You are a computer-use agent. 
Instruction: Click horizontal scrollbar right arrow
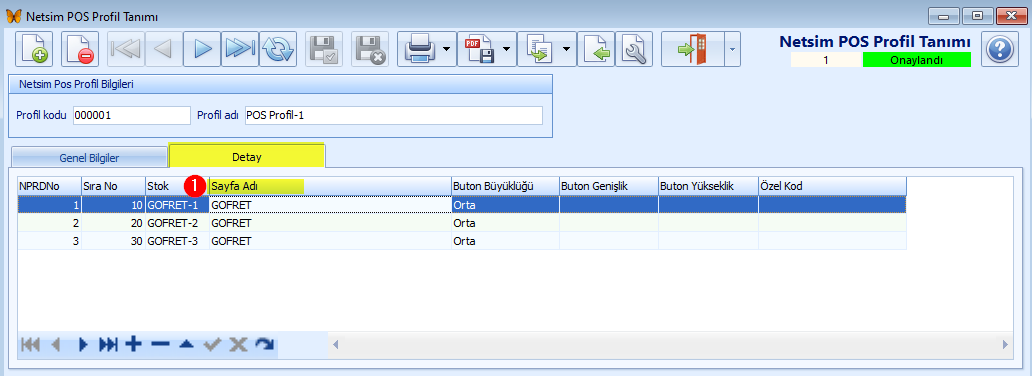pos(1005,344)
